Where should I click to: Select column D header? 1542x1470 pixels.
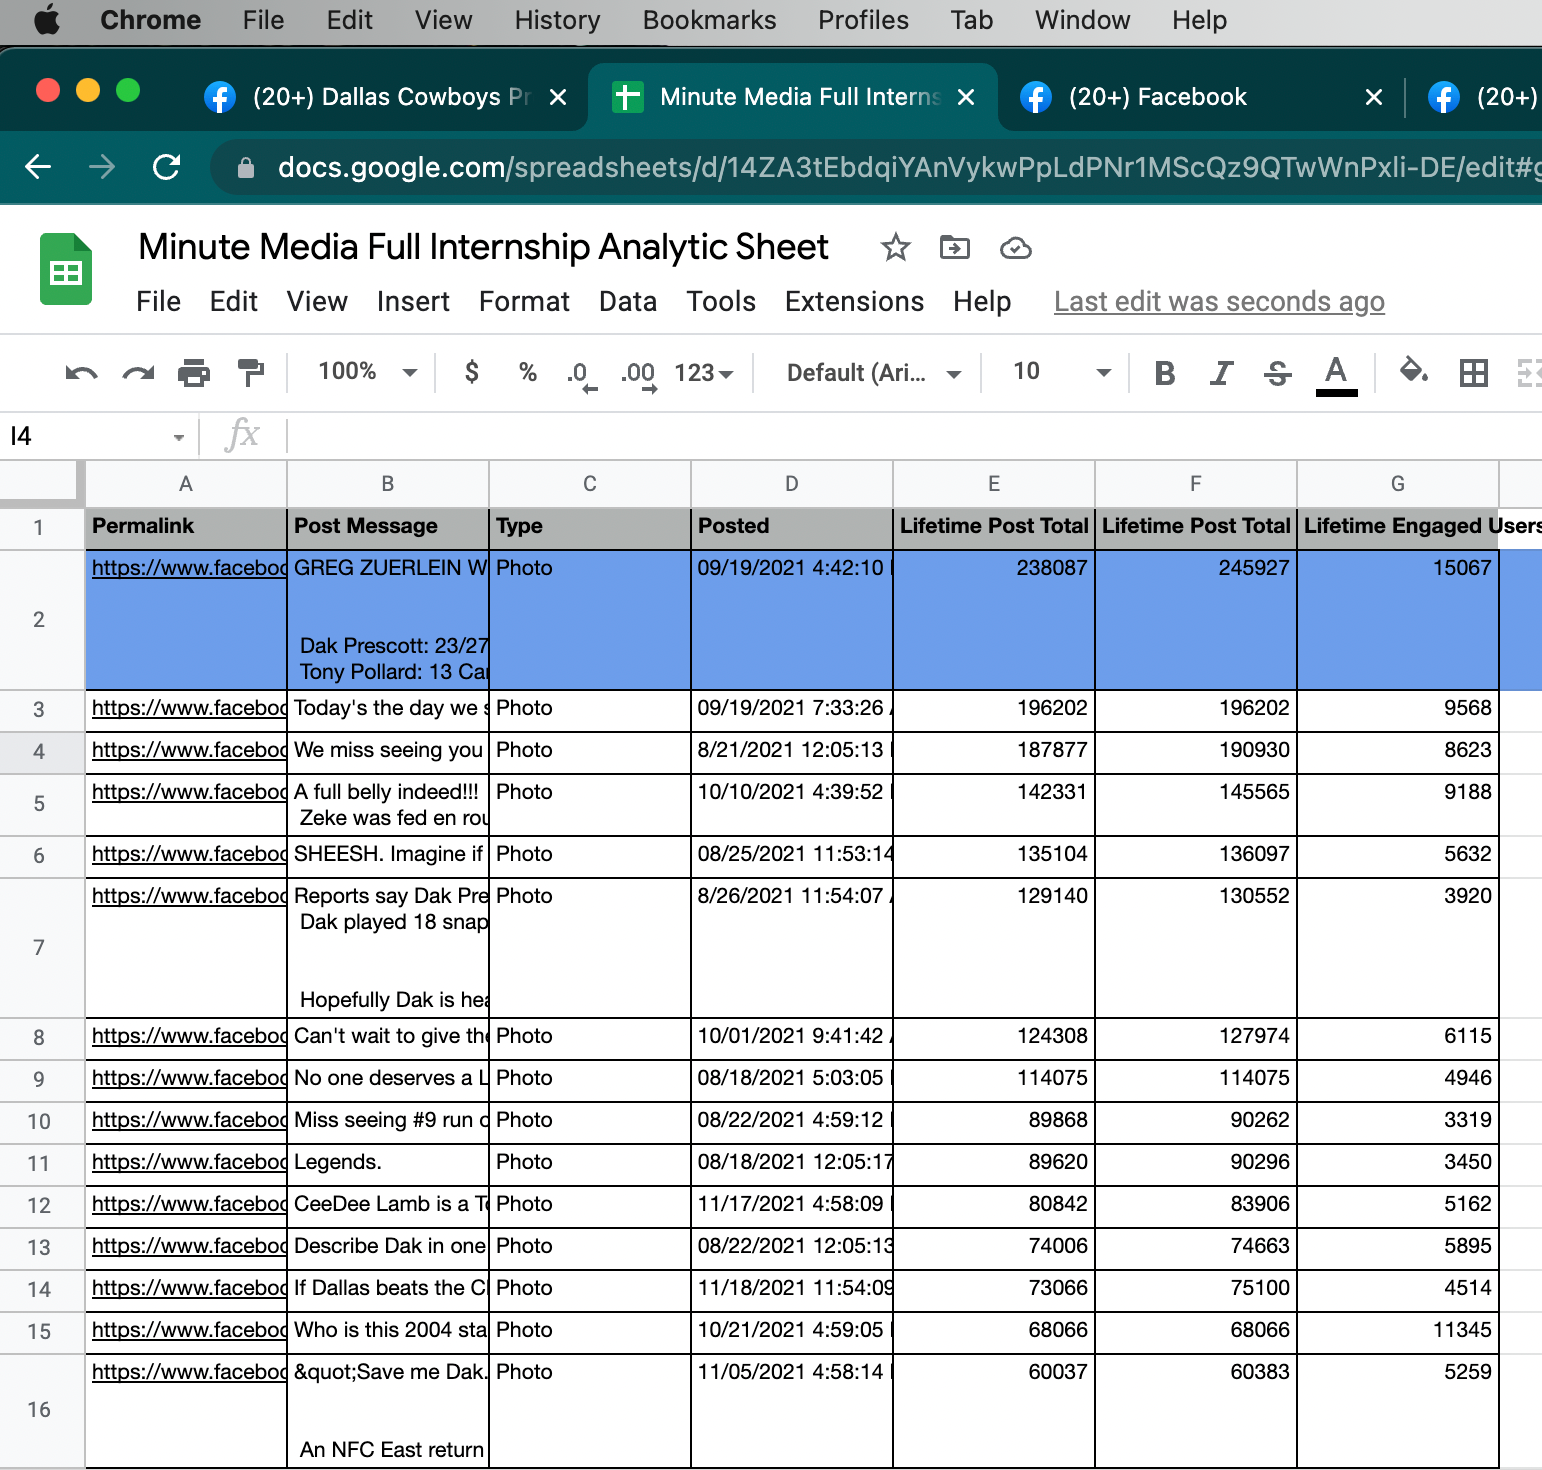click(x=791, y=484)
